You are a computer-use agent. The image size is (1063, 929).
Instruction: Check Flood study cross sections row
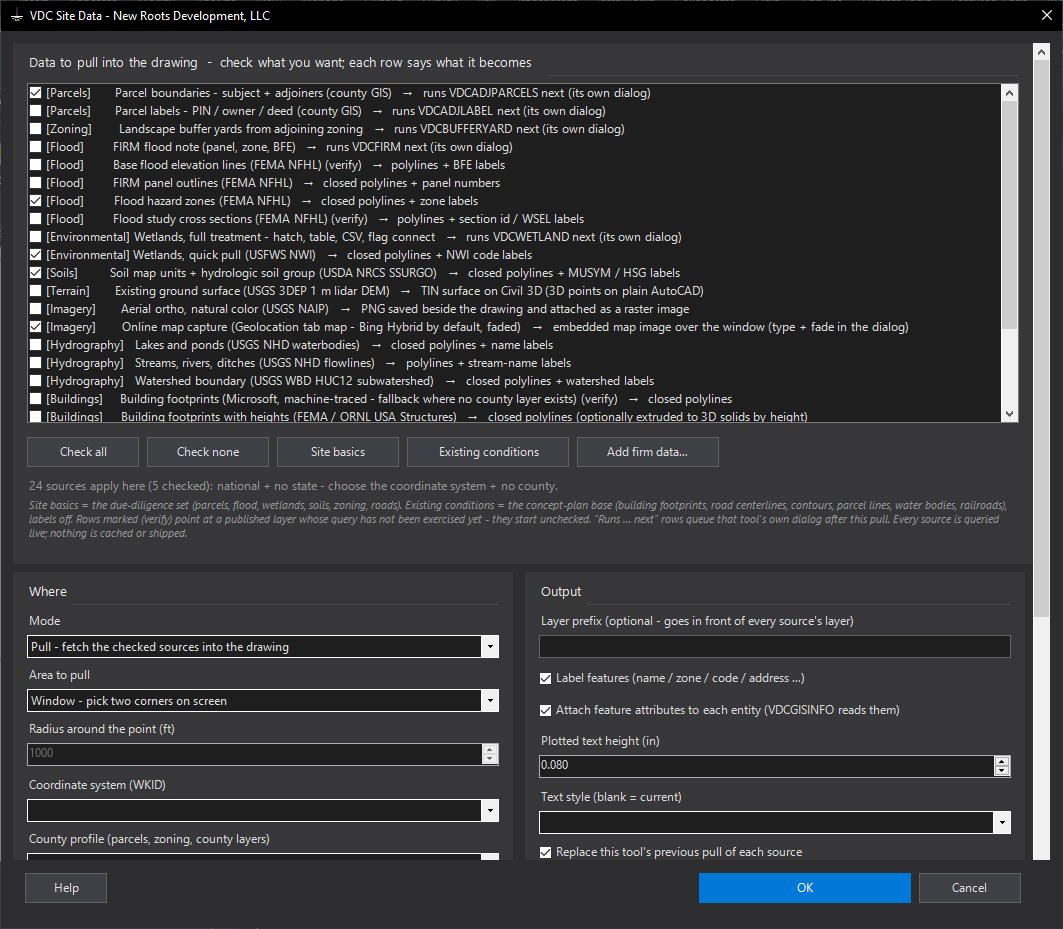[35, 219]
